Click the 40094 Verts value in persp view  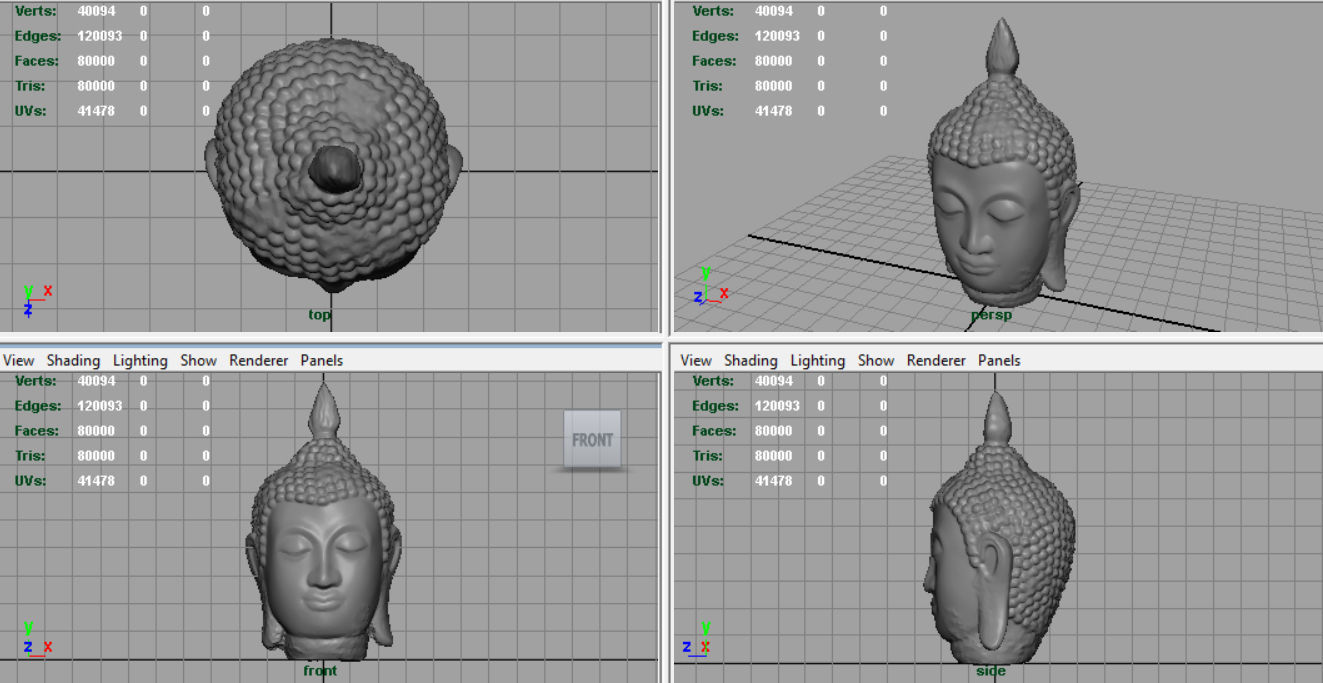pos(774,11)
